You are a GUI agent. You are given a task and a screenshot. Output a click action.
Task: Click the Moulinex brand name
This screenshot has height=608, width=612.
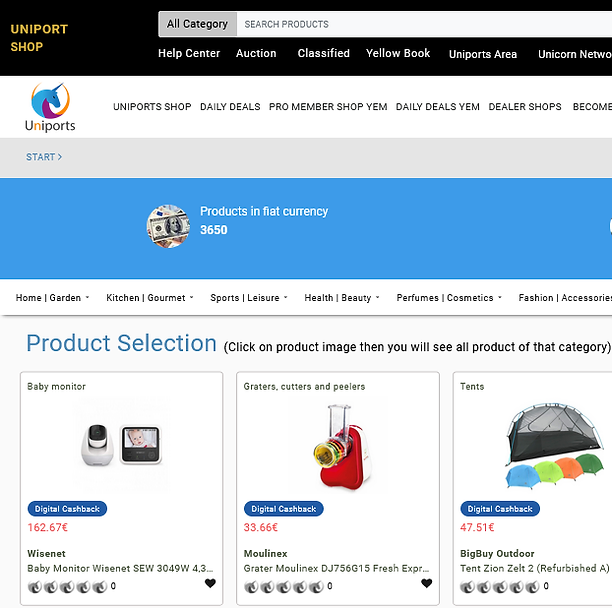pos(265,553)
